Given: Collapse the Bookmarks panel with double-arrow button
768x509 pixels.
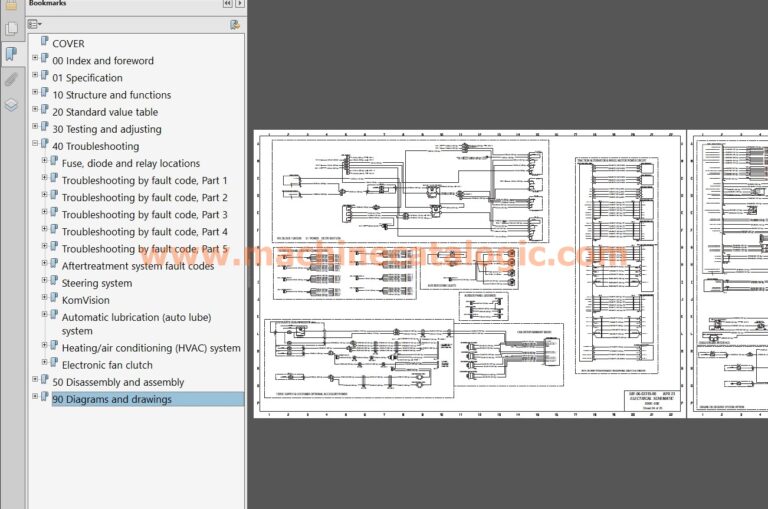Looking at the screenshot, I should coord(227,4).
